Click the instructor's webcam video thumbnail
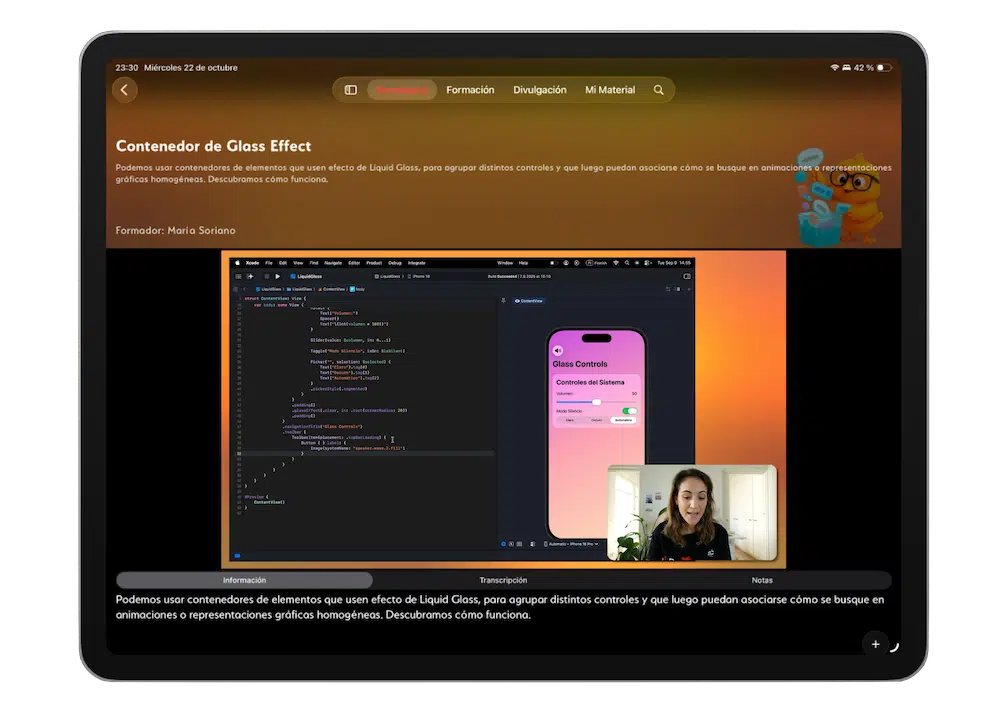997x720 pixels. pyautogui.click(x=692, y=512)
